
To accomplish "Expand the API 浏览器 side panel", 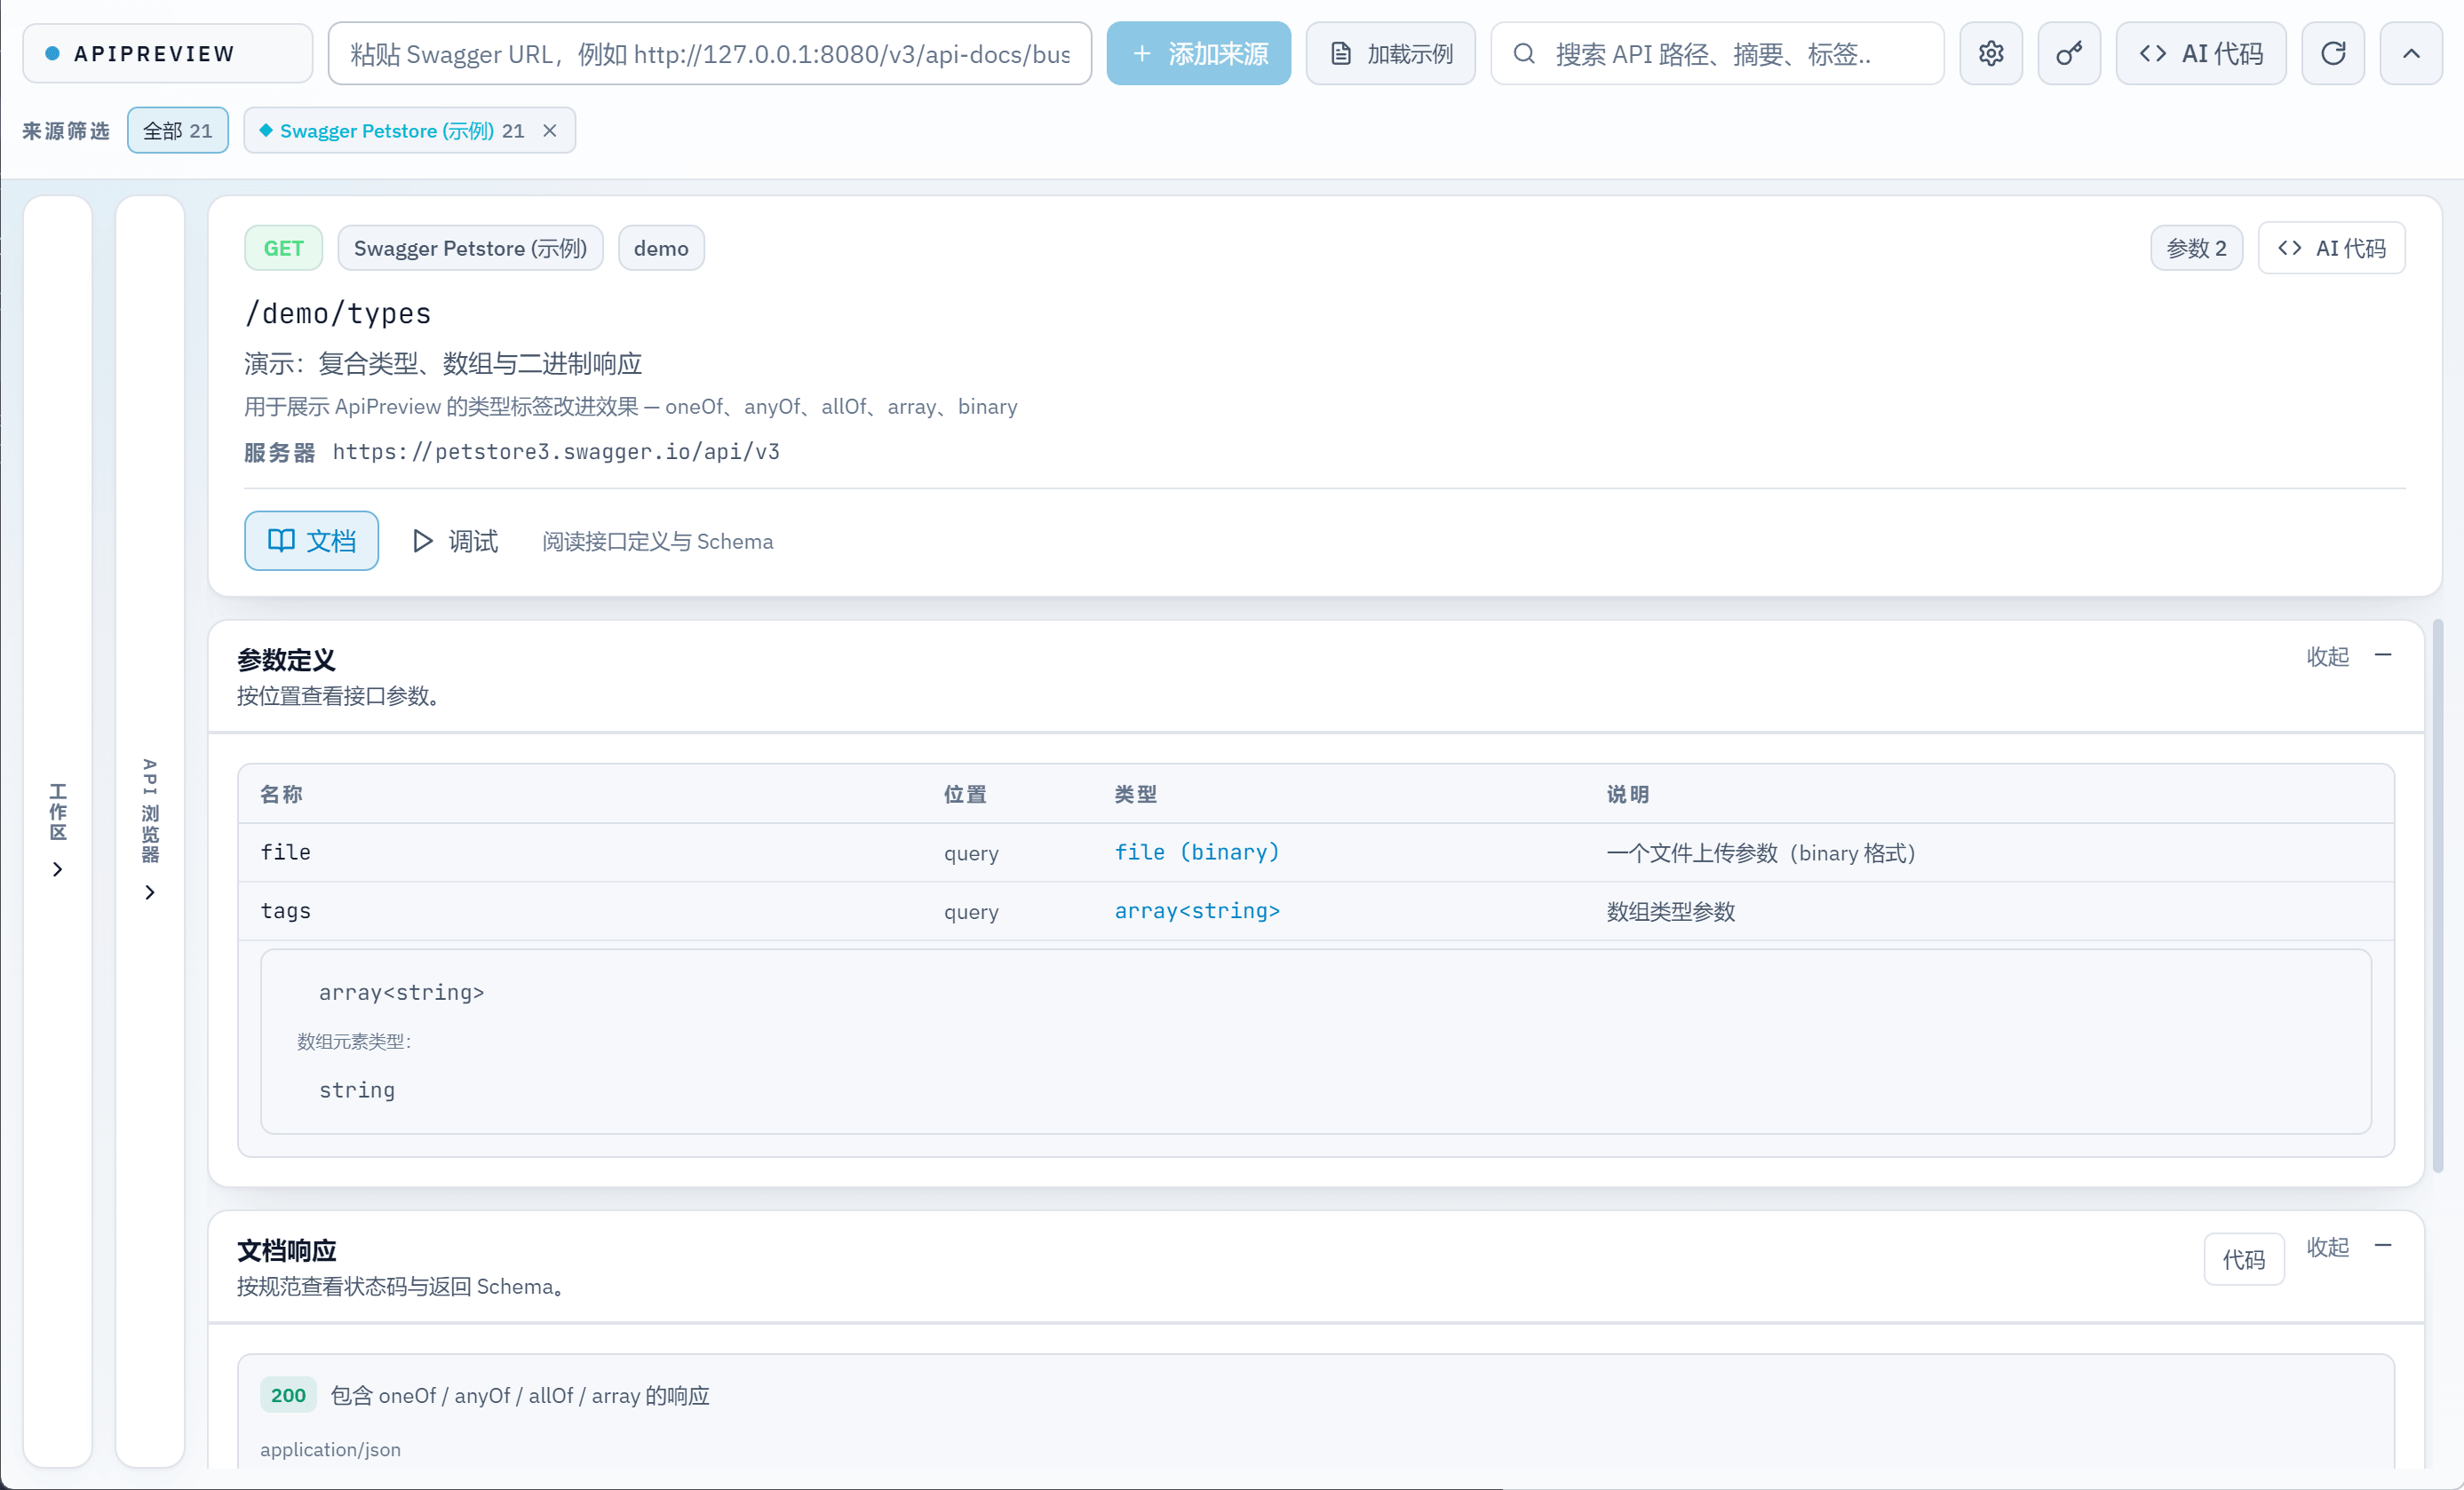I will click(149, 830).
